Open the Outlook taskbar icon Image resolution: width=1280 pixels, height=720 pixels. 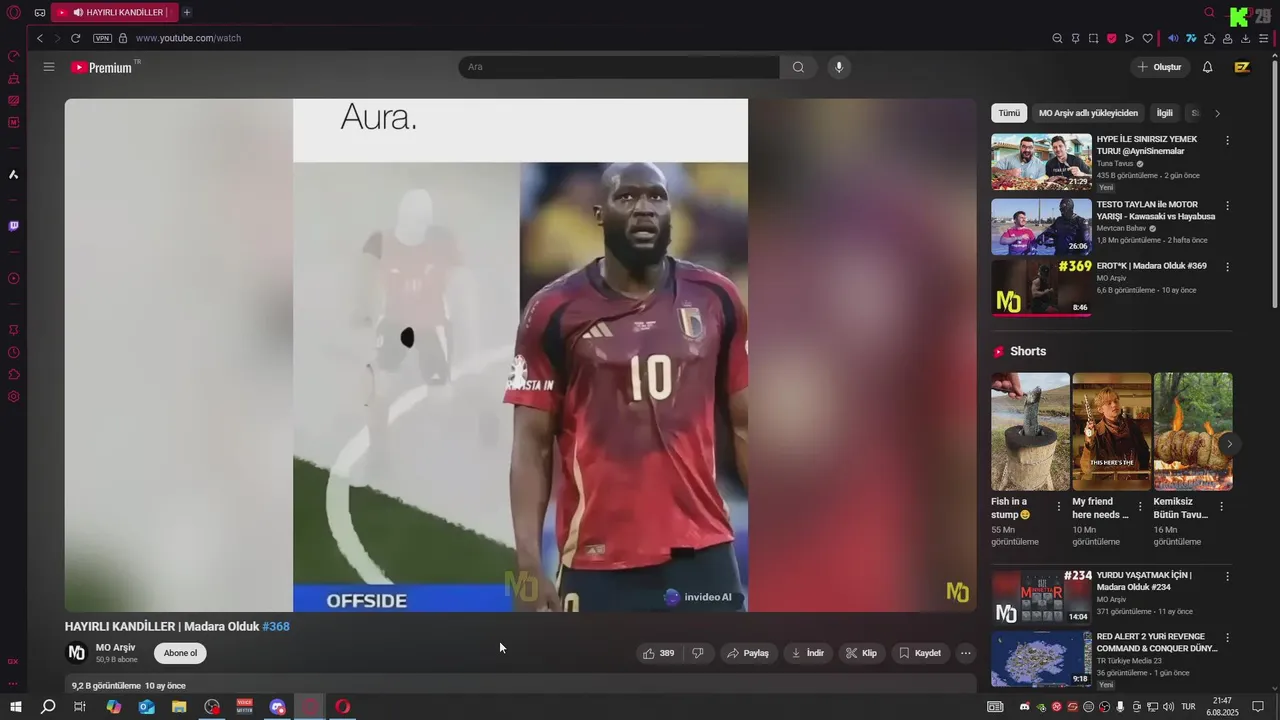coord(147,707)
